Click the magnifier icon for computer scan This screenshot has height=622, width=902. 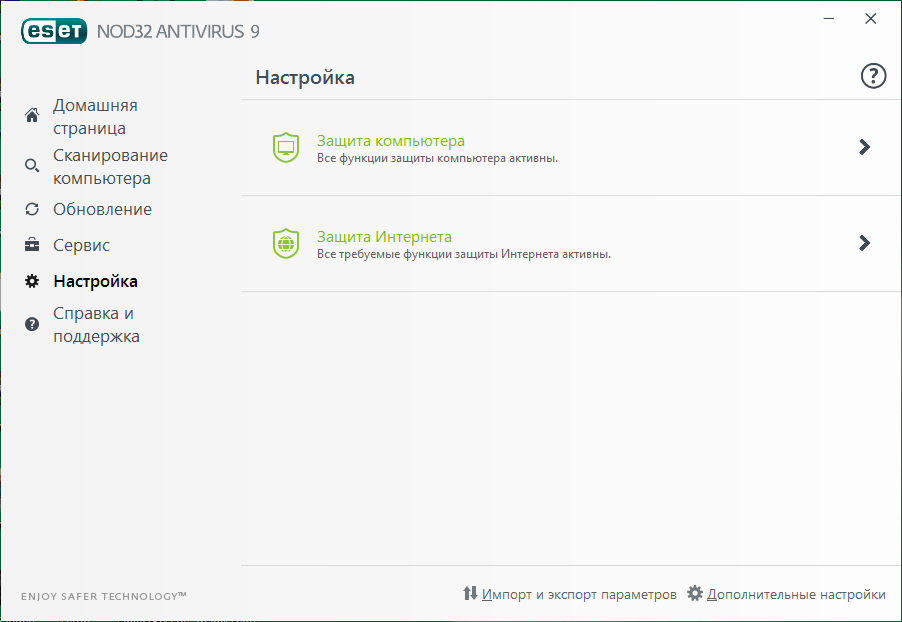pos(32,166)
